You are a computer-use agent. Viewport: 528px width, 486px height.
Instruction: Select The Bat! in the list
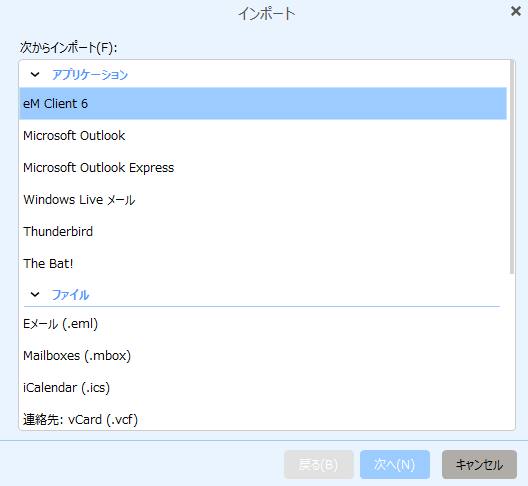point(263,263)
